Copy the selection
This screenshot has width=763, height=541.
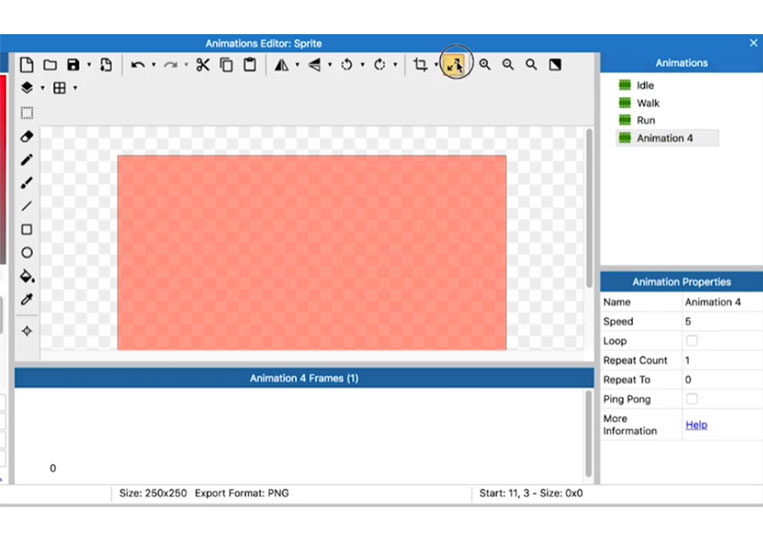point(226,64)
